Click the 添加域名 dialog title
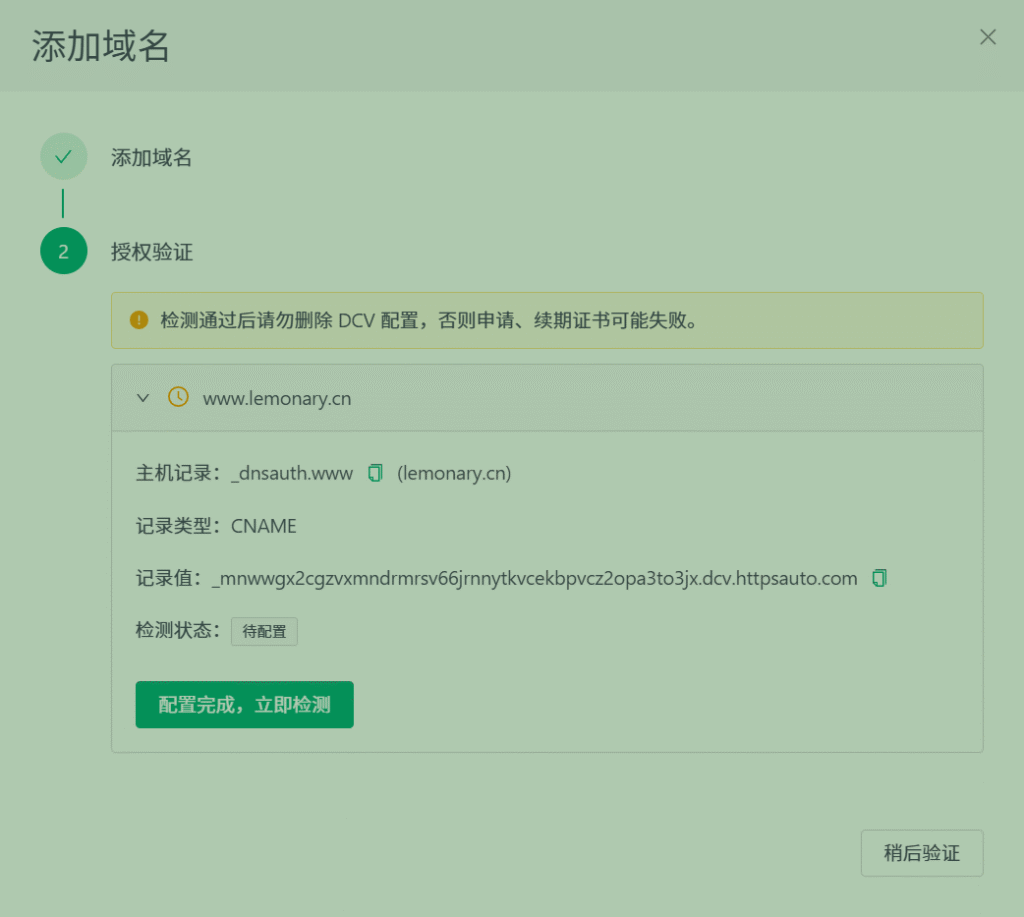 click(101, 46)
